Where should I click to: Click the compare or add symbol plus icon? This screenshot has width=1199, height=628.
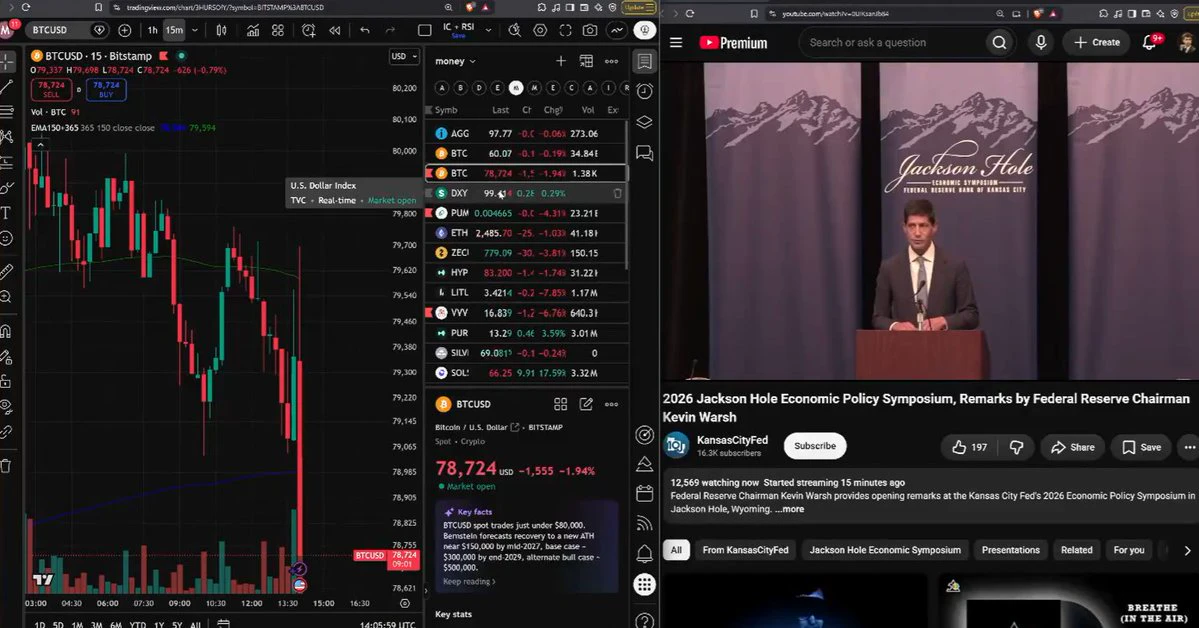(x=125, y=30)
